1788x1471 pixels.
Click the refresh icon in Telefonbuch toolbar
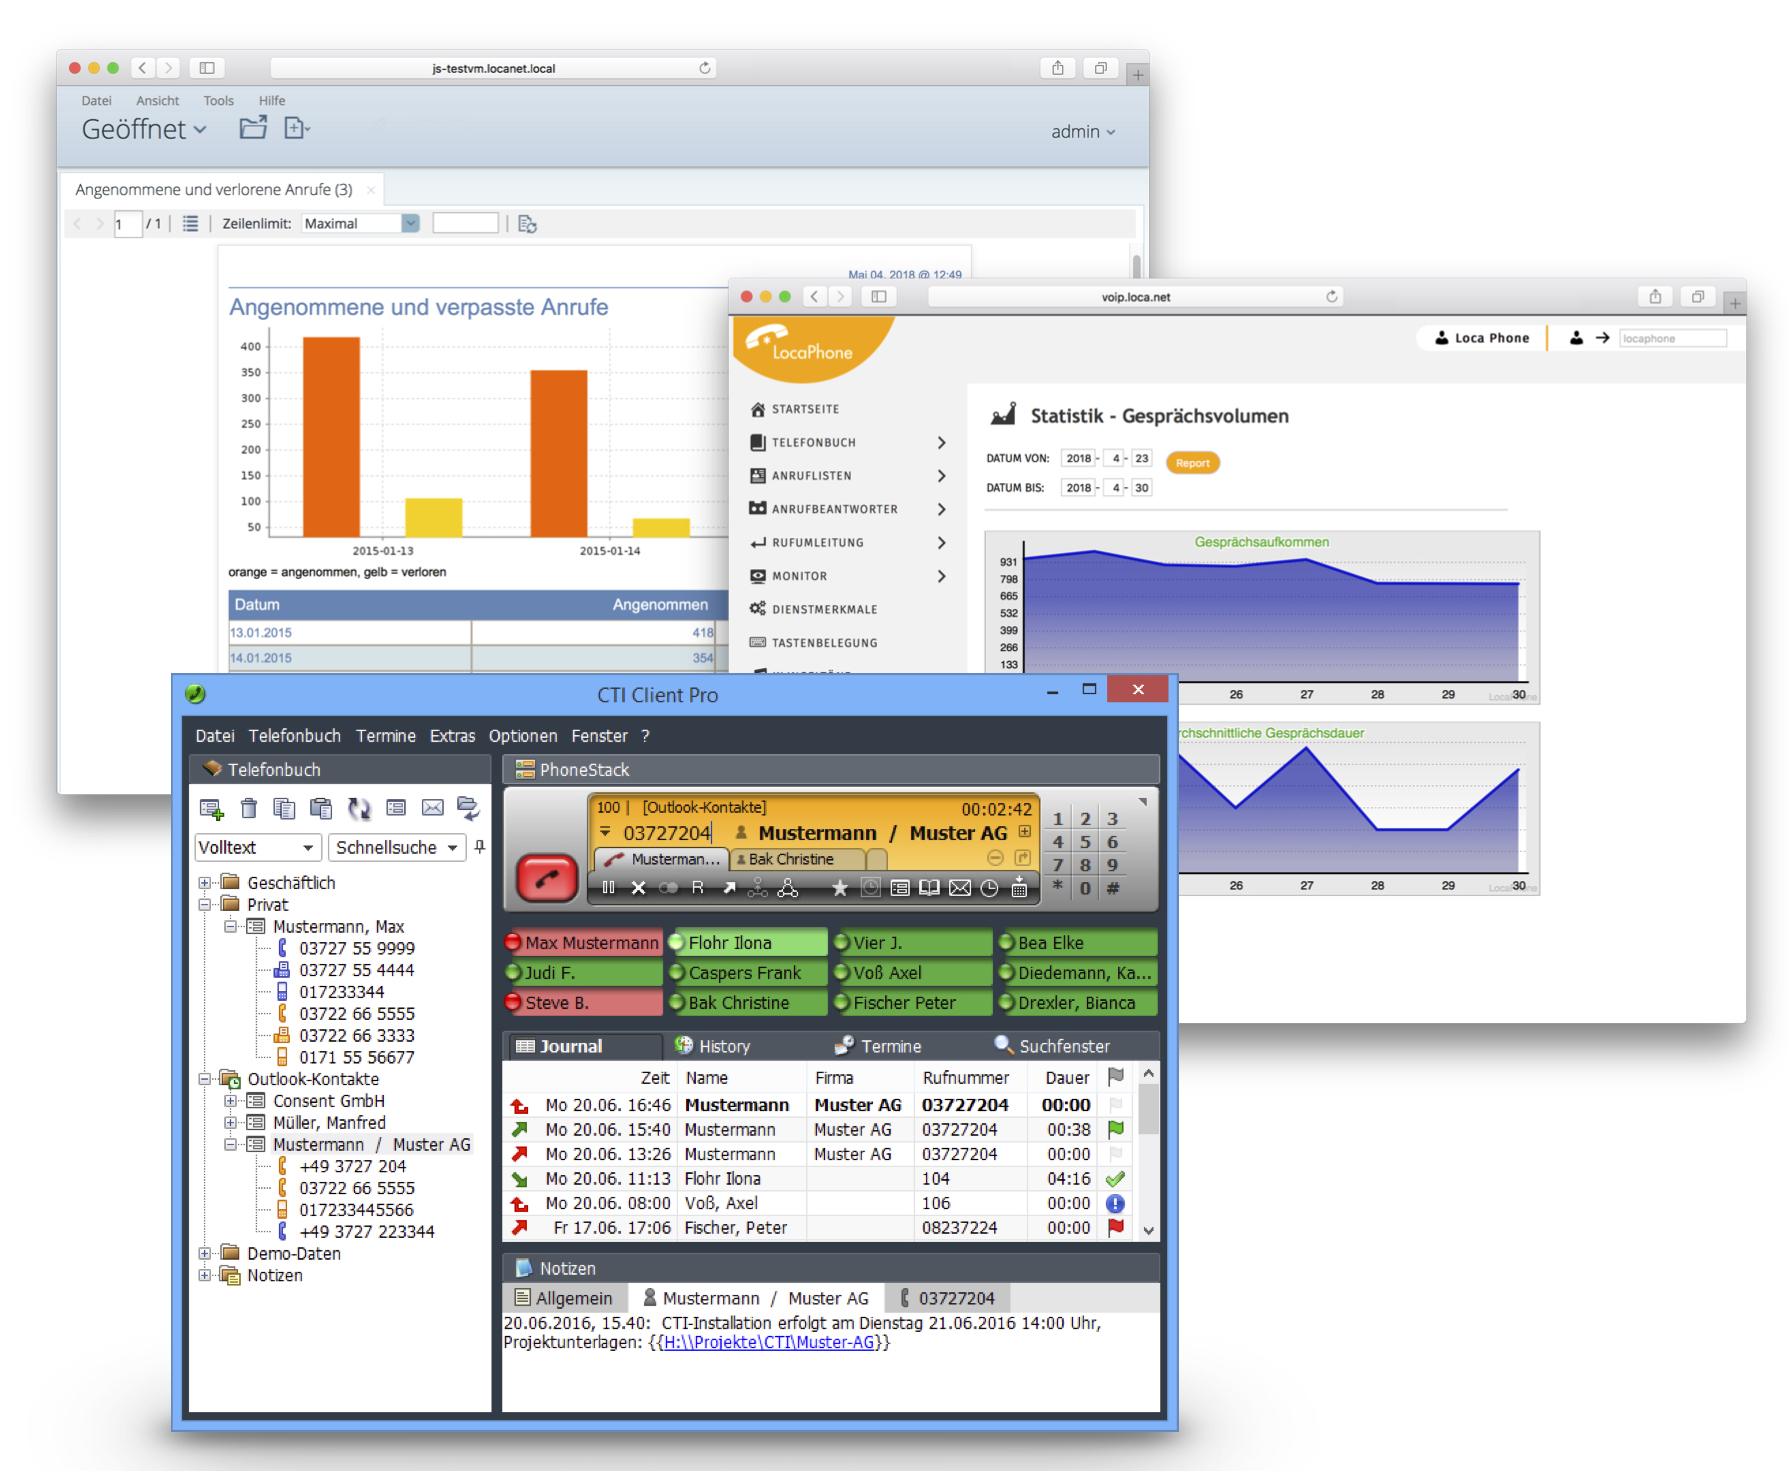(359, 808)
